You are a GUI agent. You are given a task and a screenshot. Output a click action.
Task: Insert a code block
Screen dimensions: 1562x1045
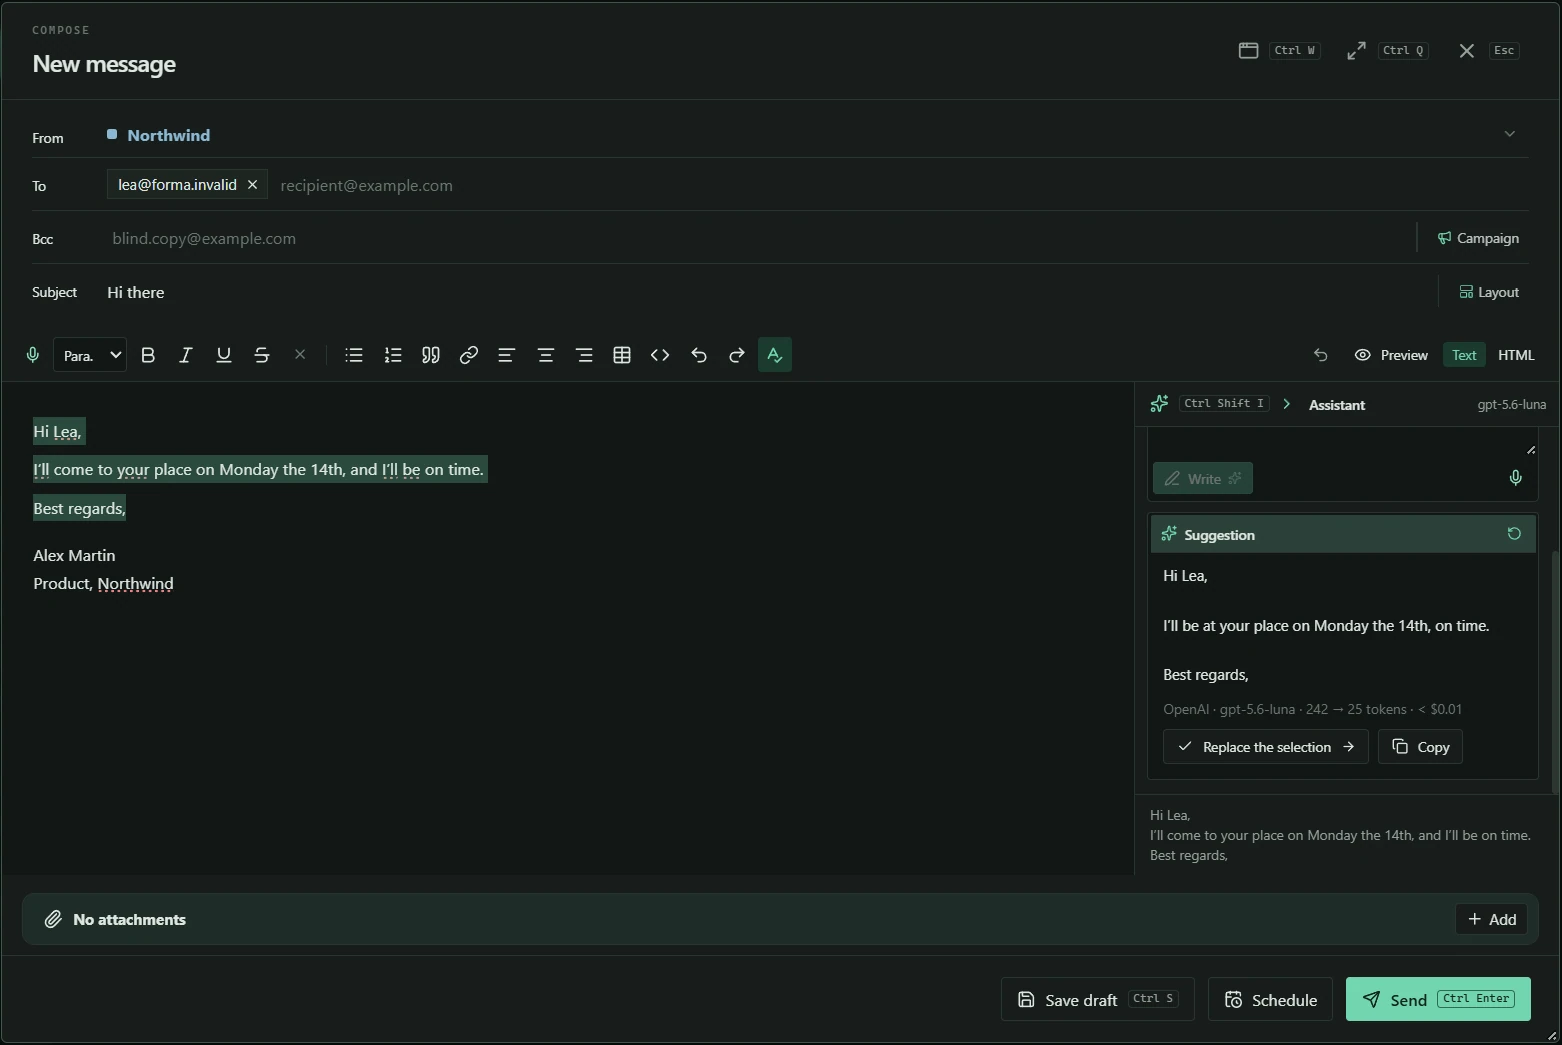tap(660, 355)
